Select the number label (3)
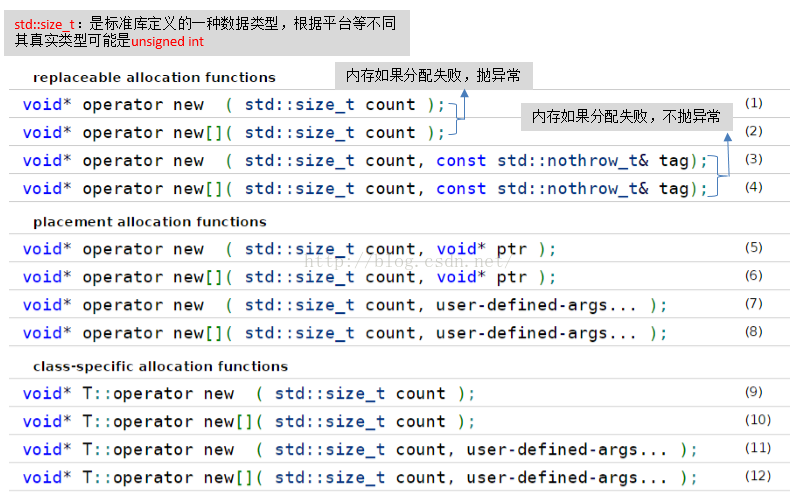This screenshot has height=501, width=801. tap(753, 160)
